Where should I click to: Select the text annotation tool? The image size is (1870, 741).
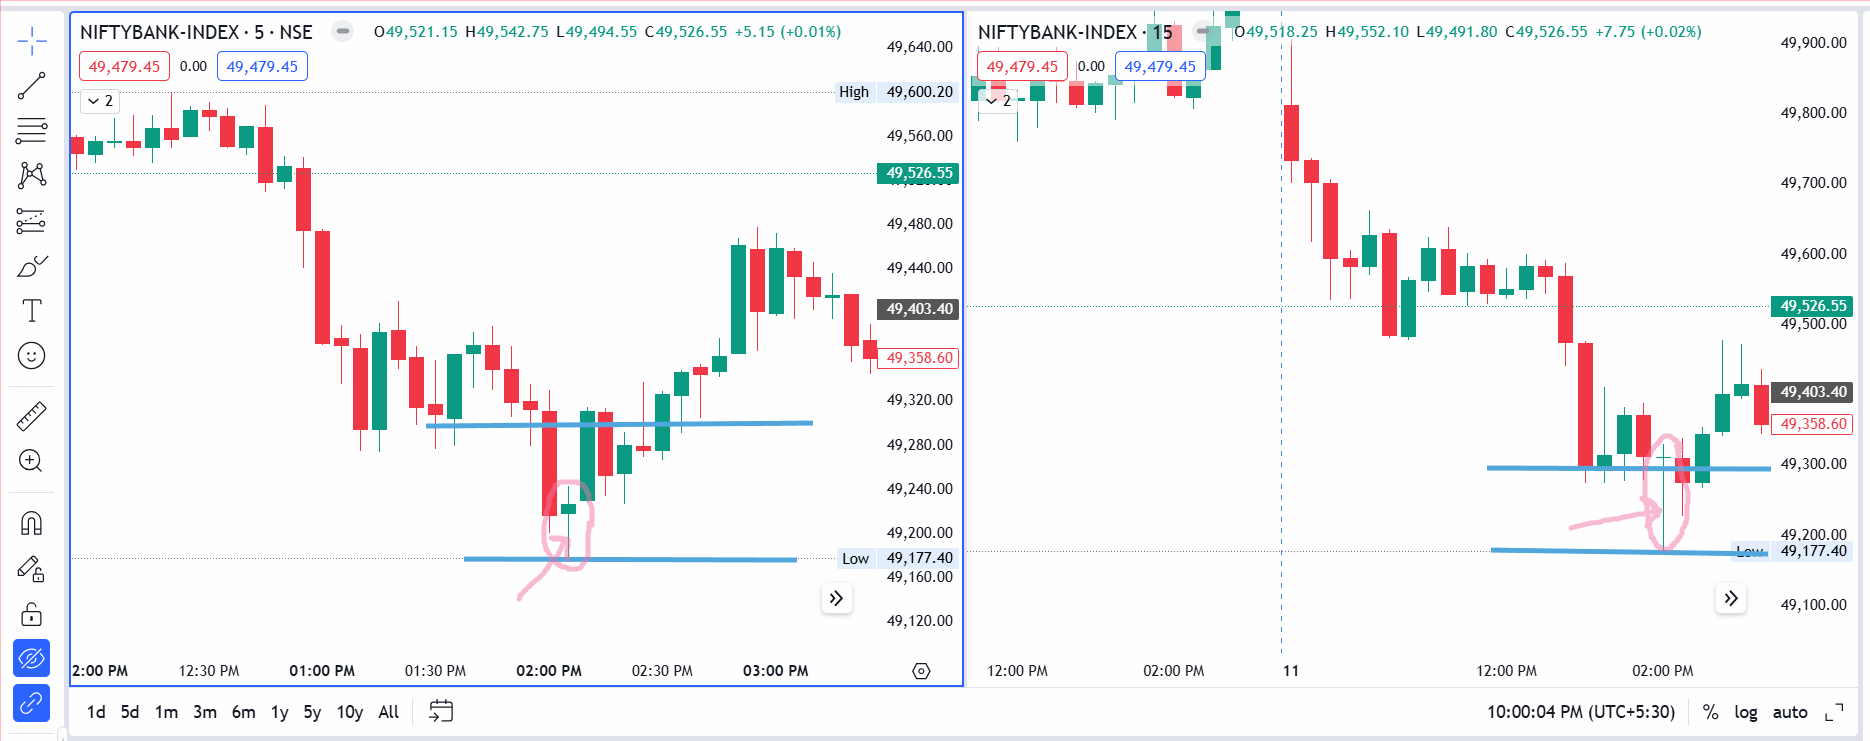click(x=32, y=311)
